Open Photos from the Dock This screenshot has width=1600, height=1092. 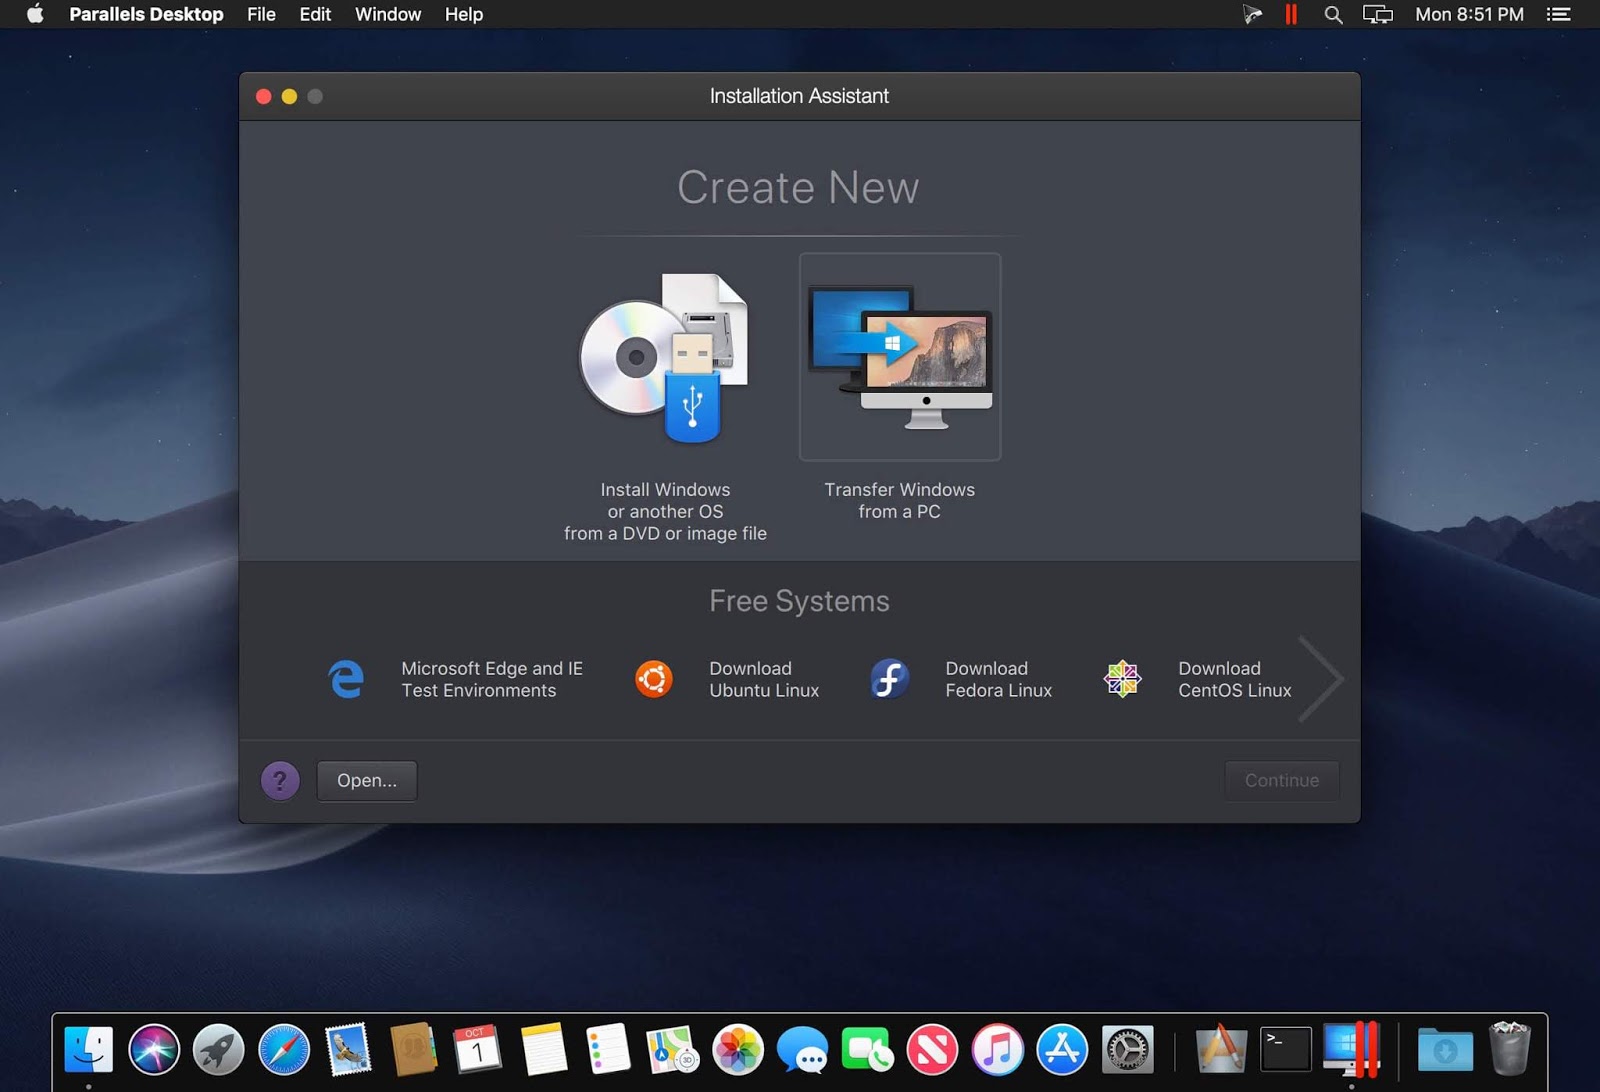pyautogui.click(x=738, y=1049)
